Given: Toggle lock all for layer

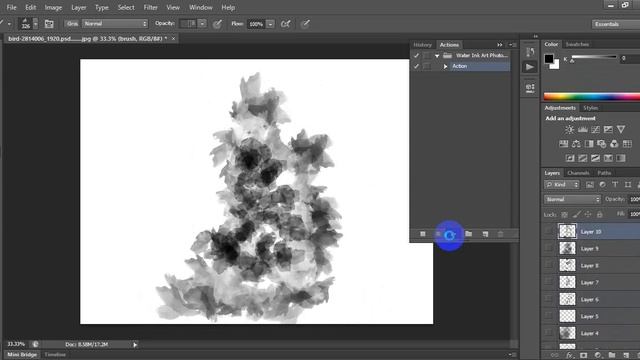Looking at the screenshot, I should [x=599, y=214].
